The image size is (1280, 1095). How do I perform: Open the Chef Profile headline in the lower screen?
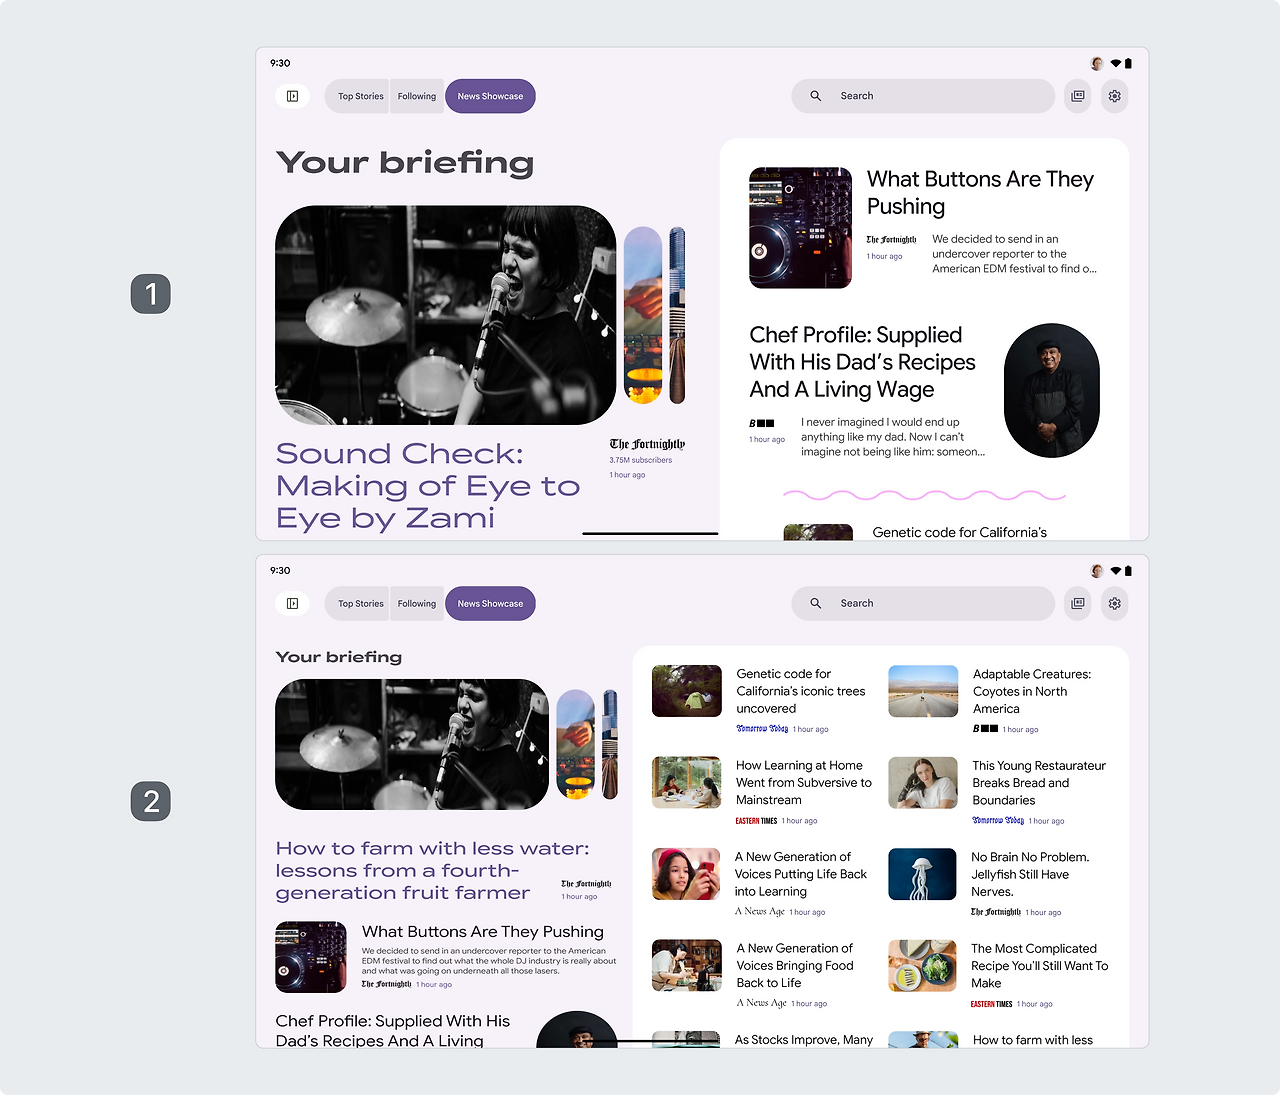click(x=393, y=1030)
